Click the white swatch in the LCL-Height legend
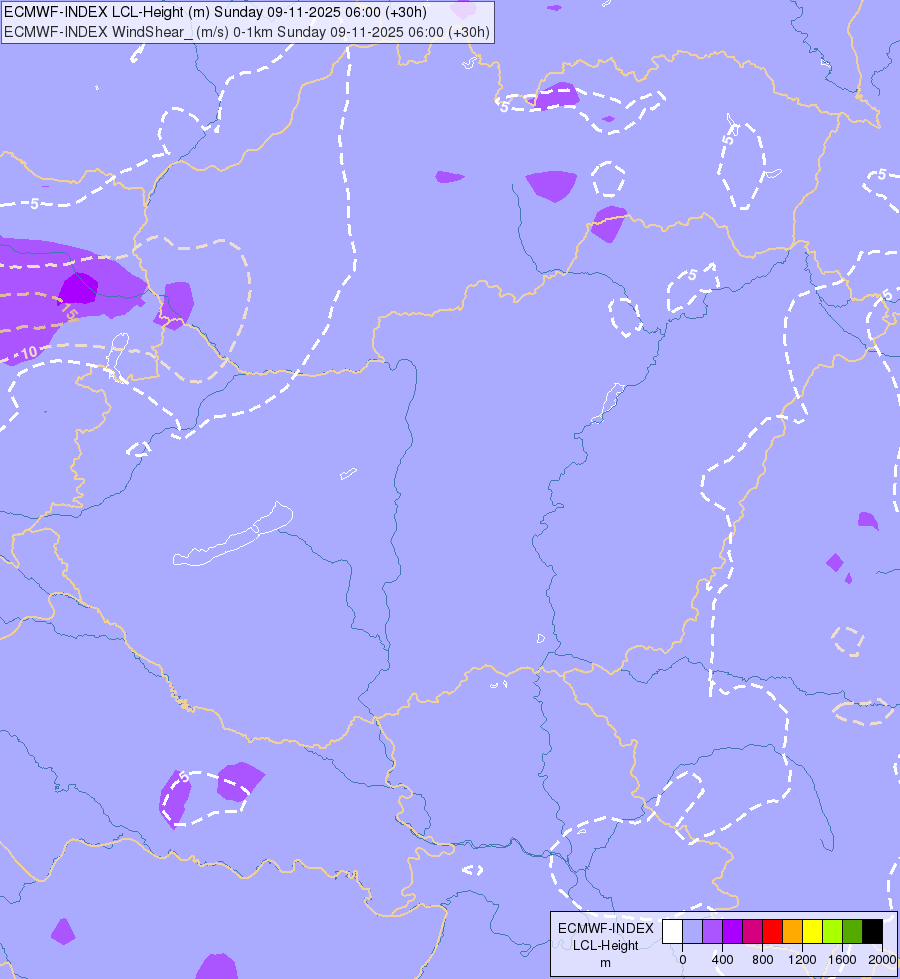This screenshot has height=979, width=900. point(672,931)
